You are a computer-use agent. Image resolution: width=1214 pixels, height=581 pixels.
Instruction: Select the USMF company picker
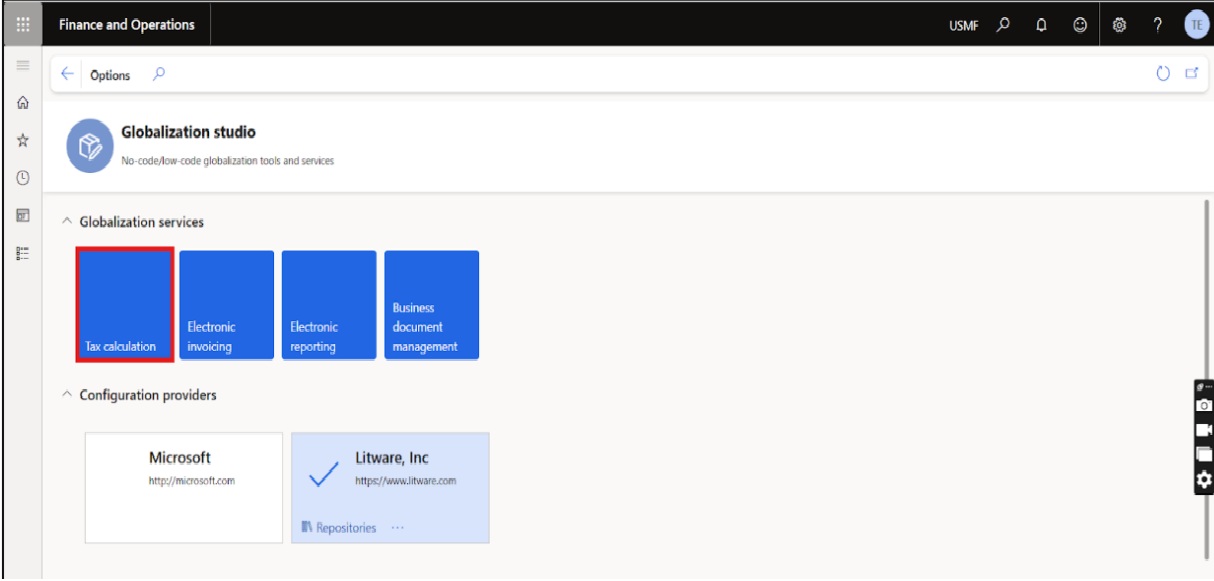coord(963,26)
